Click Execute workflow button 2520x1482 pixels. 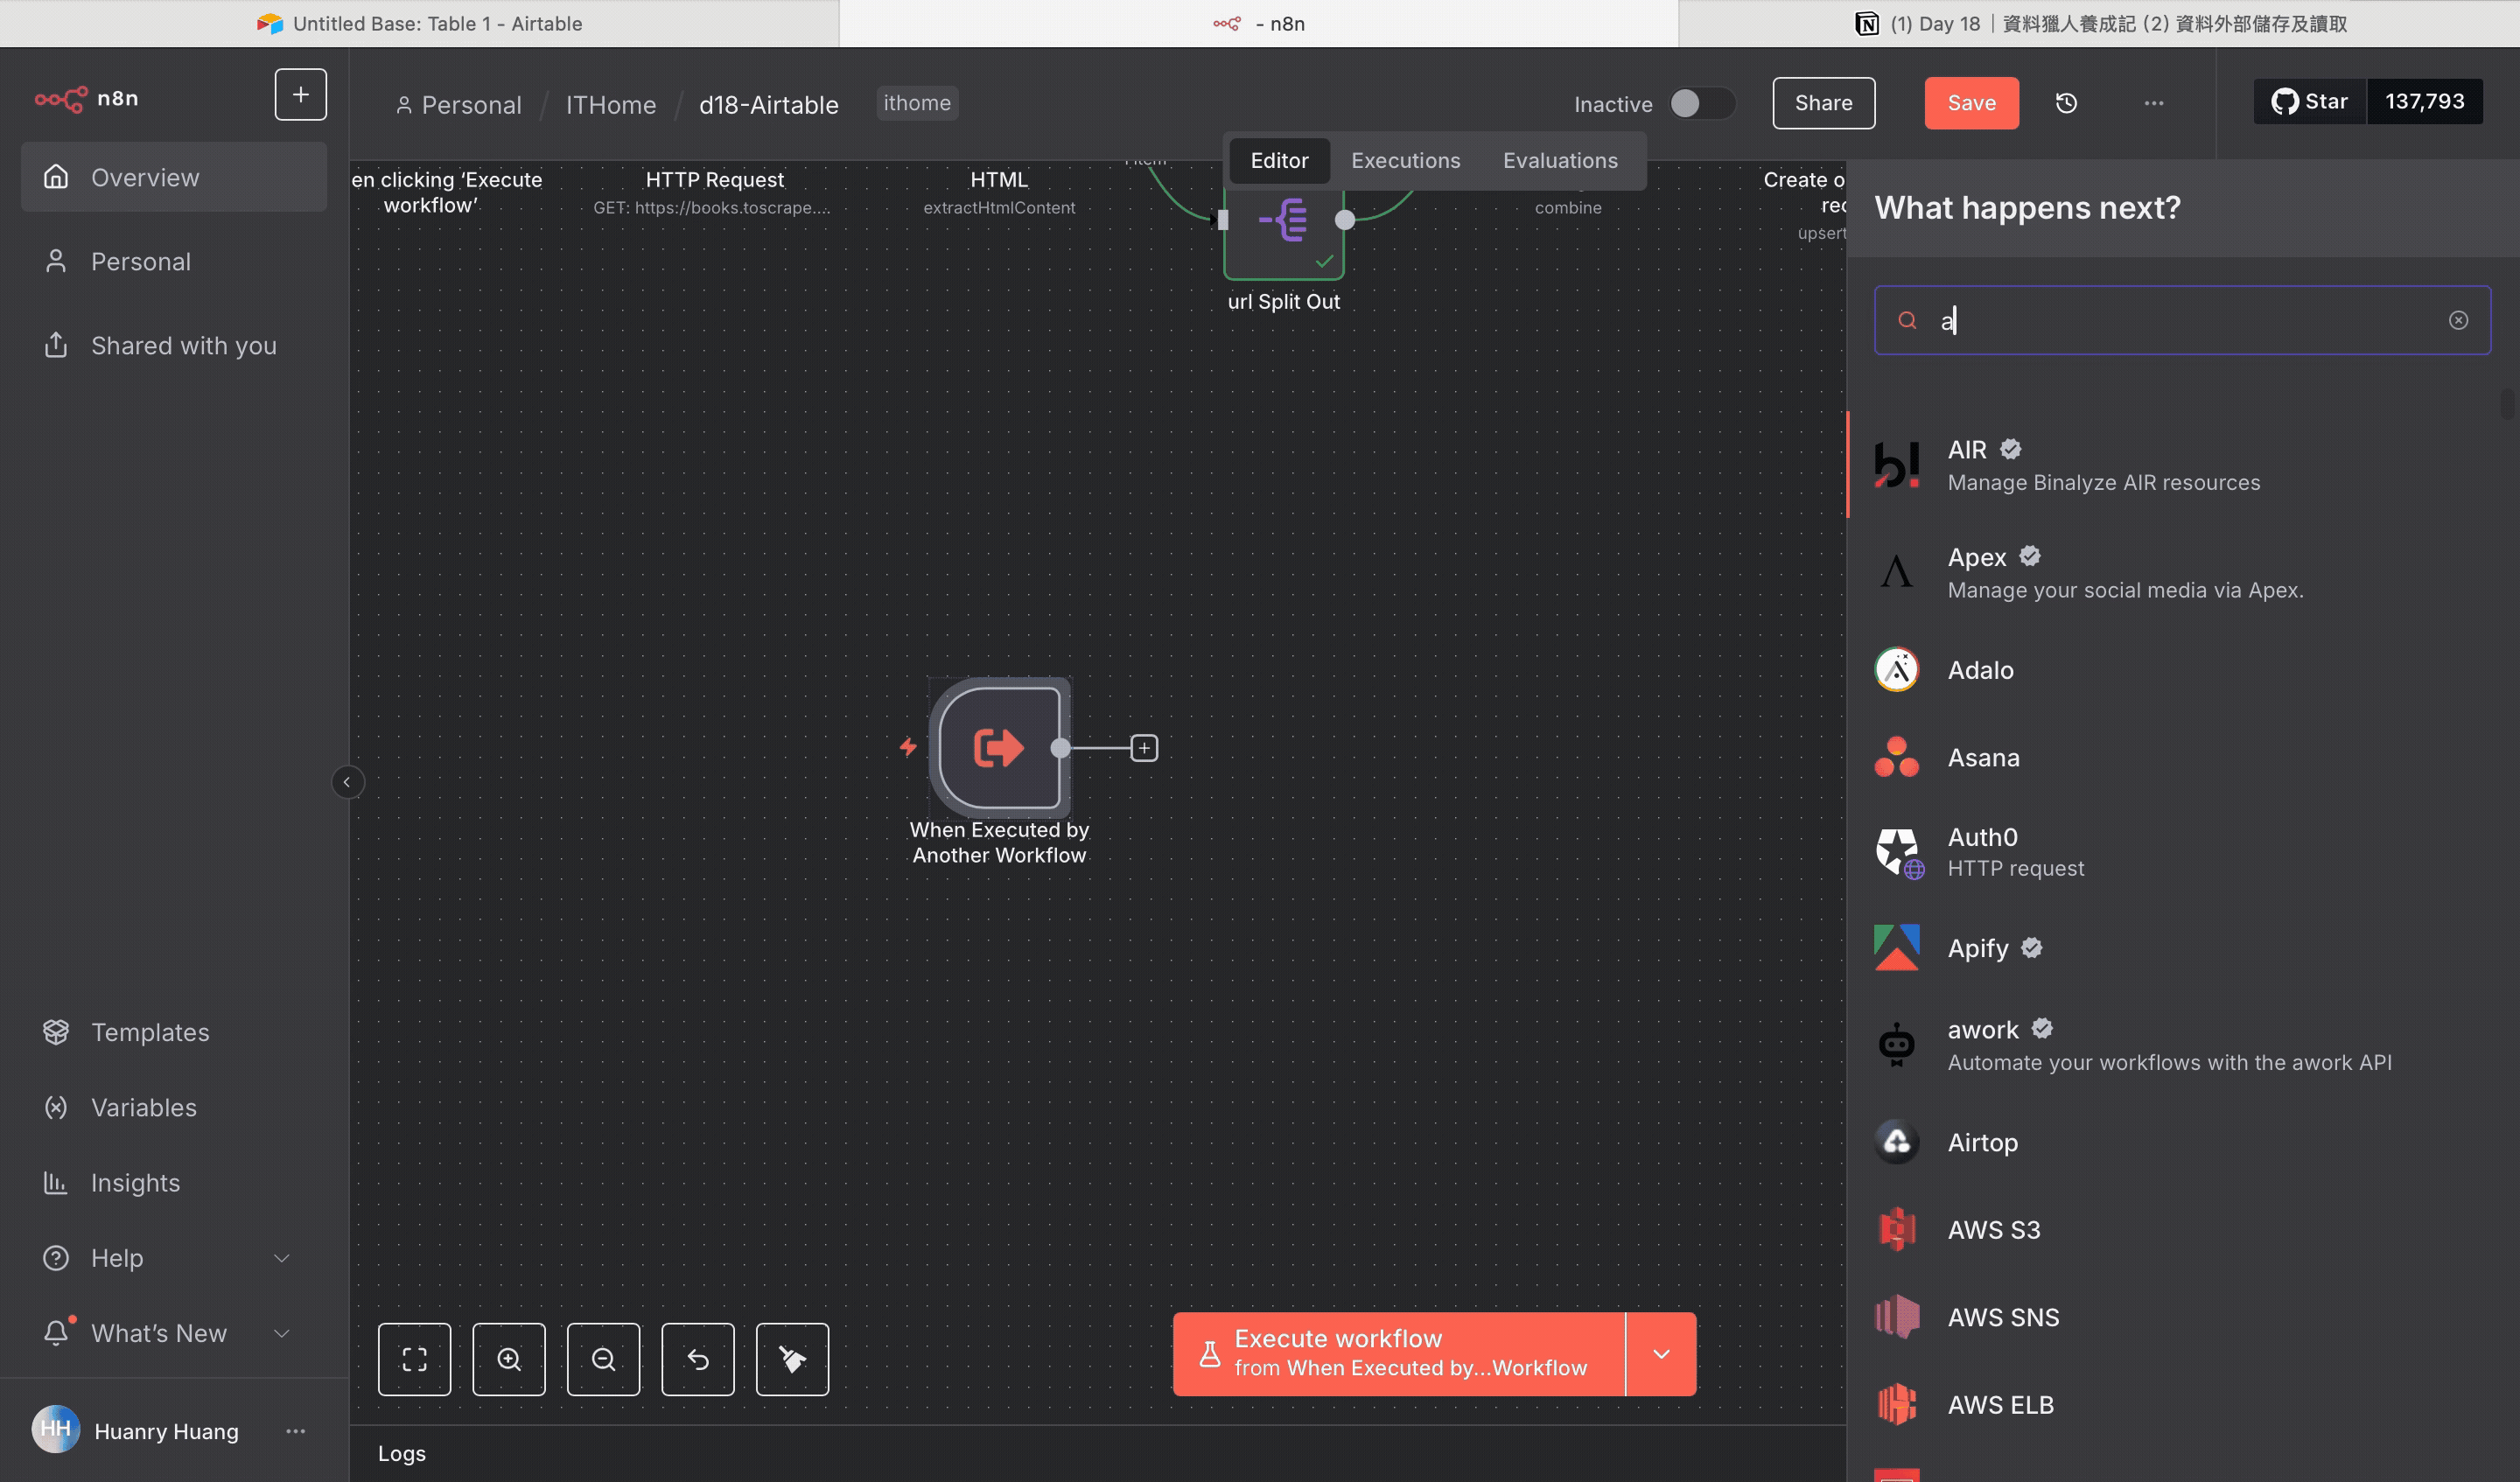[x=1398, y=1354]
